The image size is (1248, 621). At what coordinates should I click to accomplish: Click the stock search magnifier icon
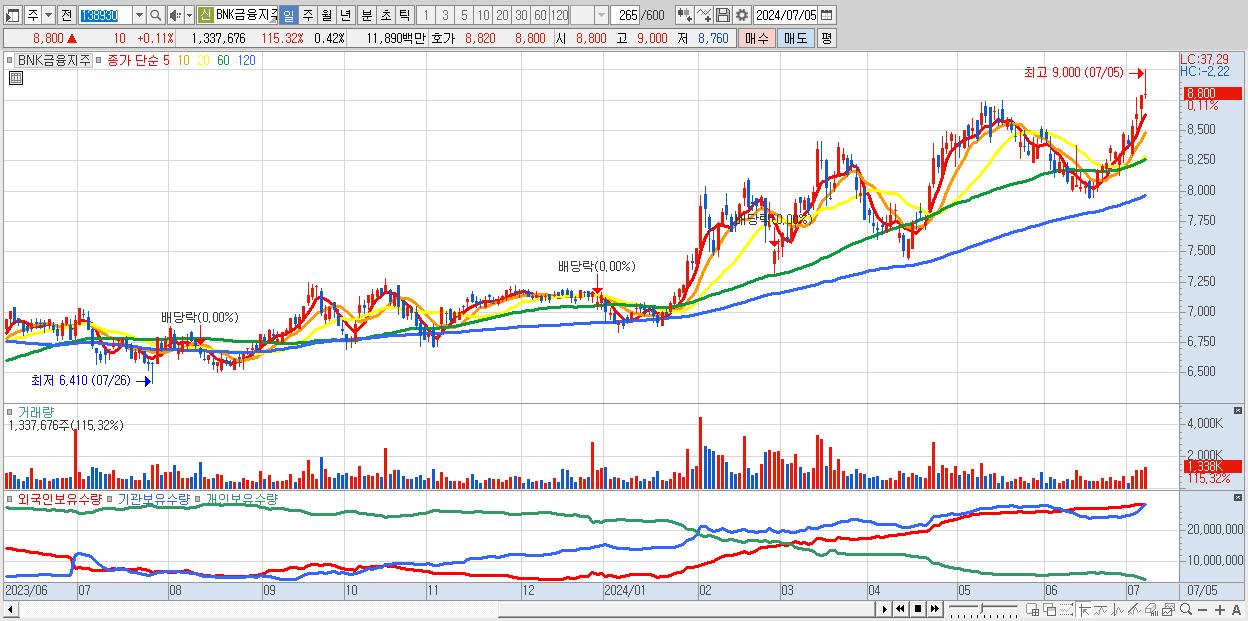(156, 15)
